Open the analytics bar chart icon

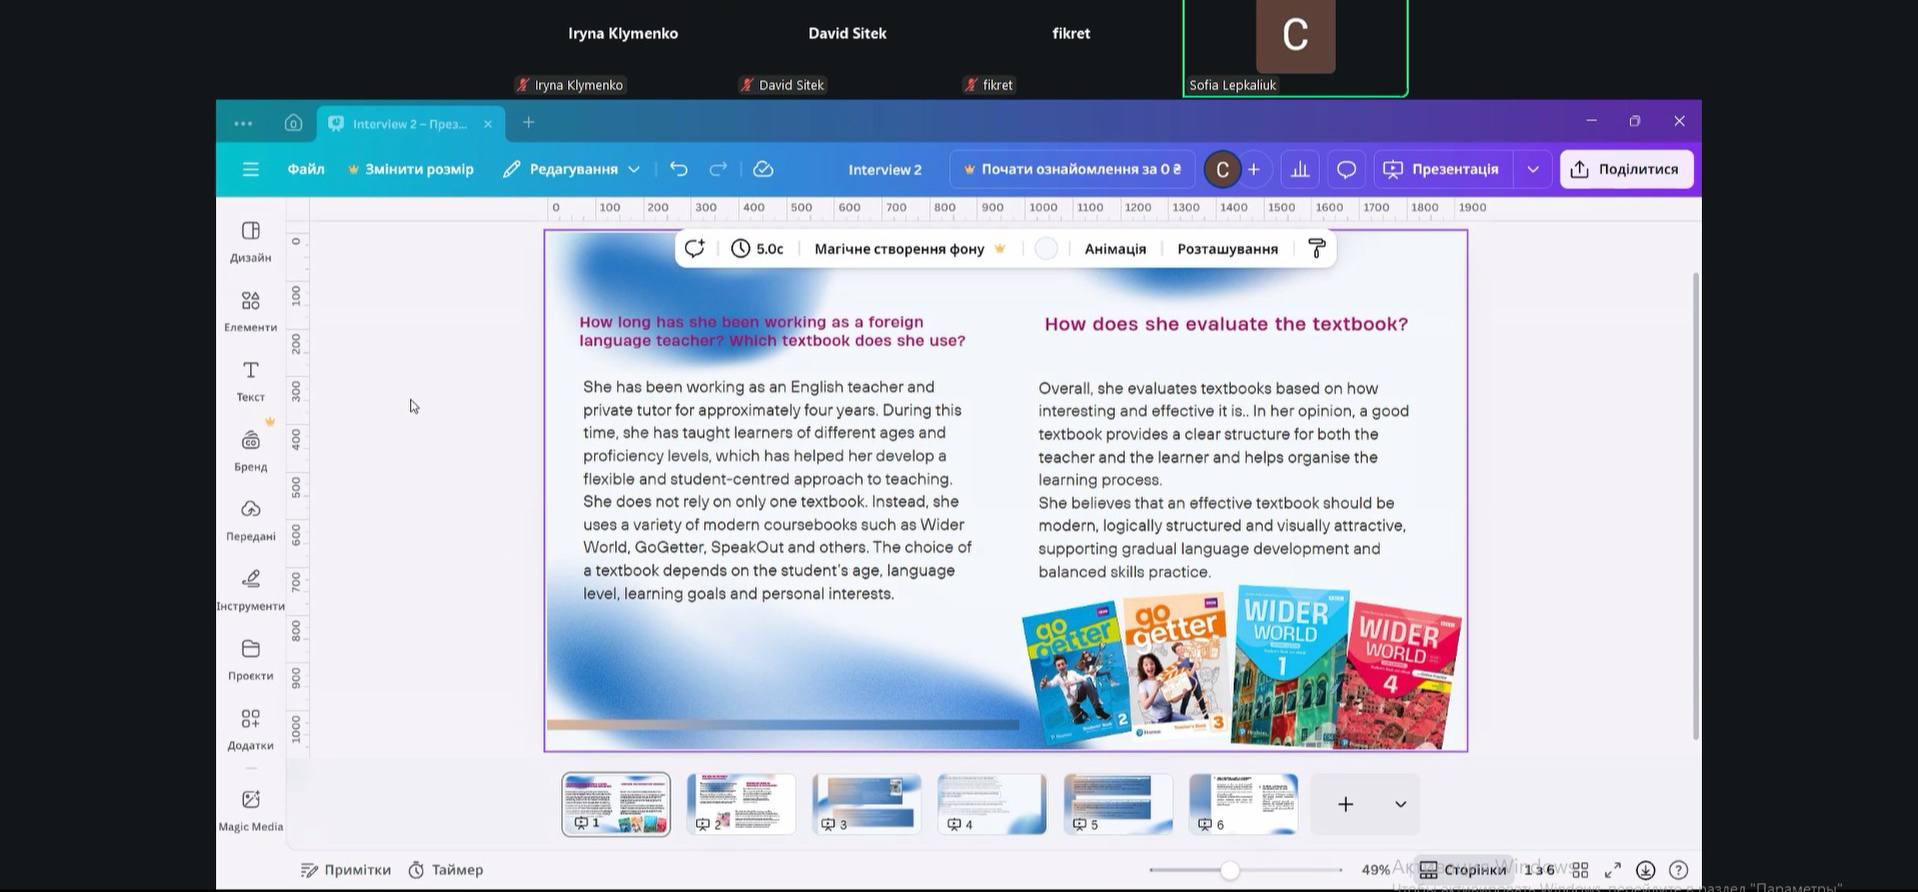coord(1300,169)
